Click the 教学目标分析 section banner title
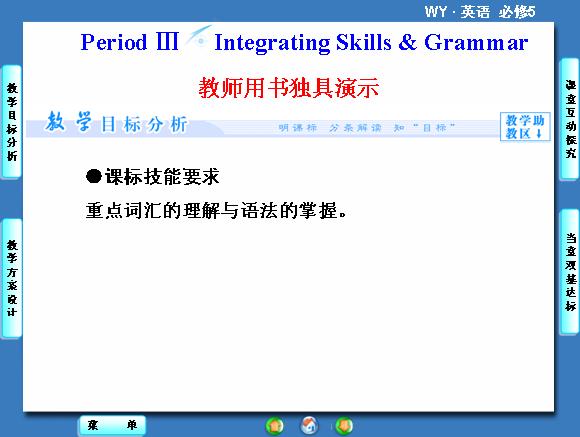 [x=116, y=123]
